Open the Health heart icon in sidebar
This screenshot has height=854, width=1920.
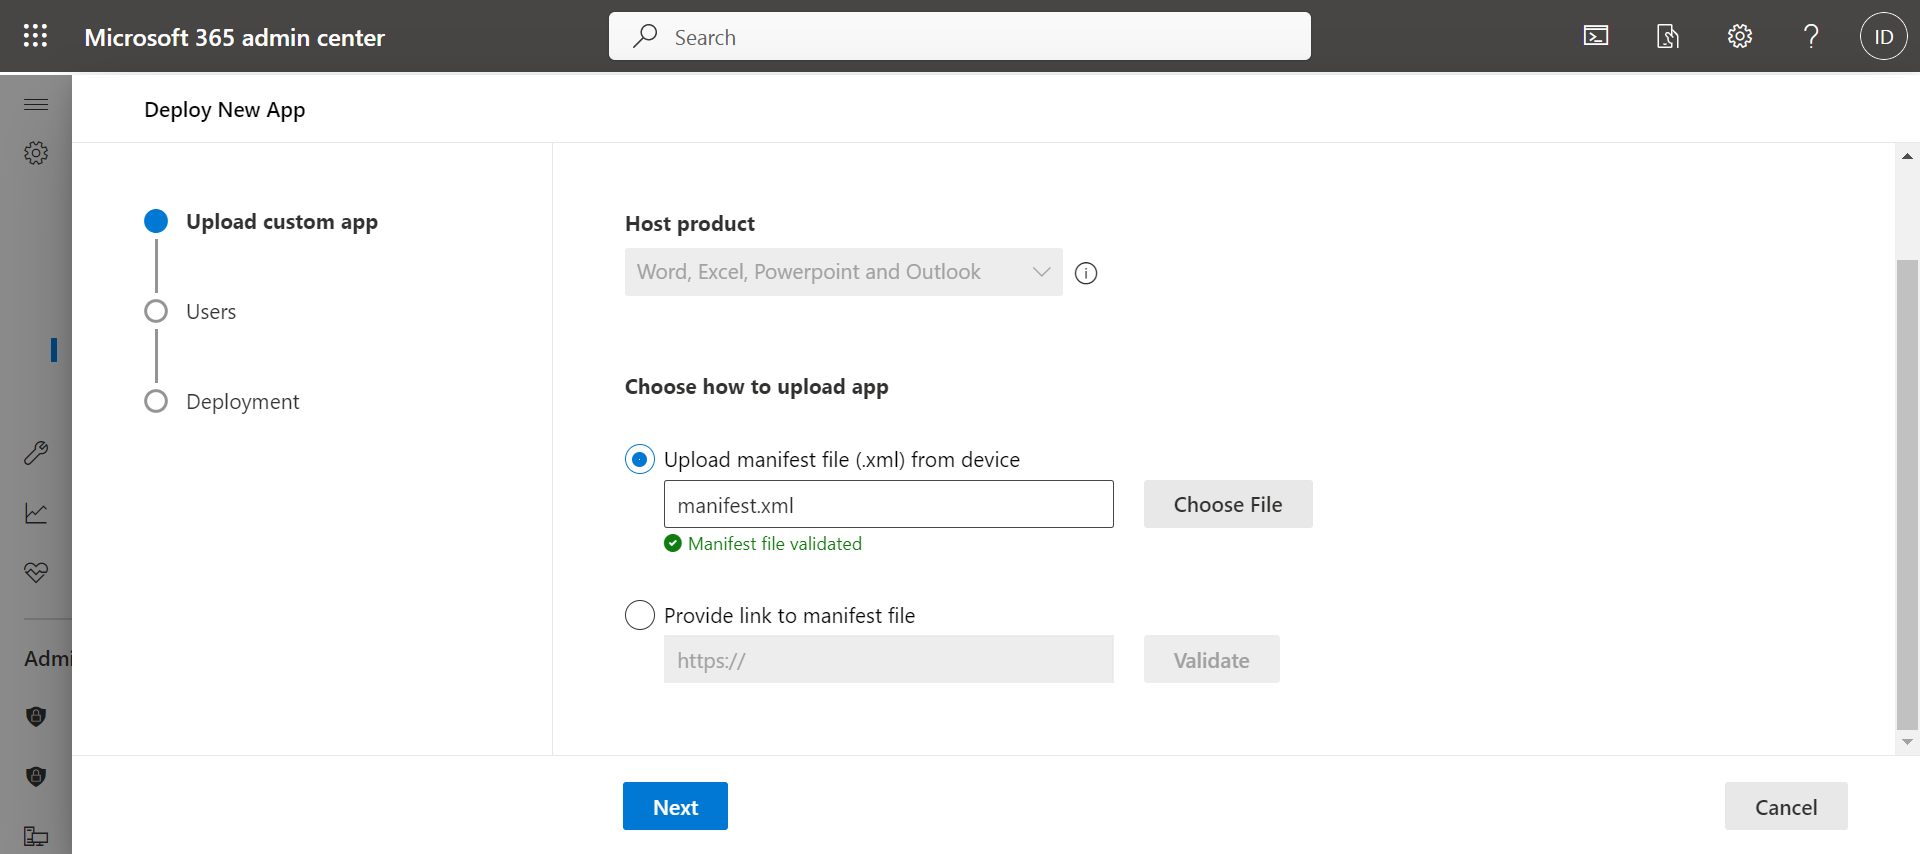click(36, 572)
